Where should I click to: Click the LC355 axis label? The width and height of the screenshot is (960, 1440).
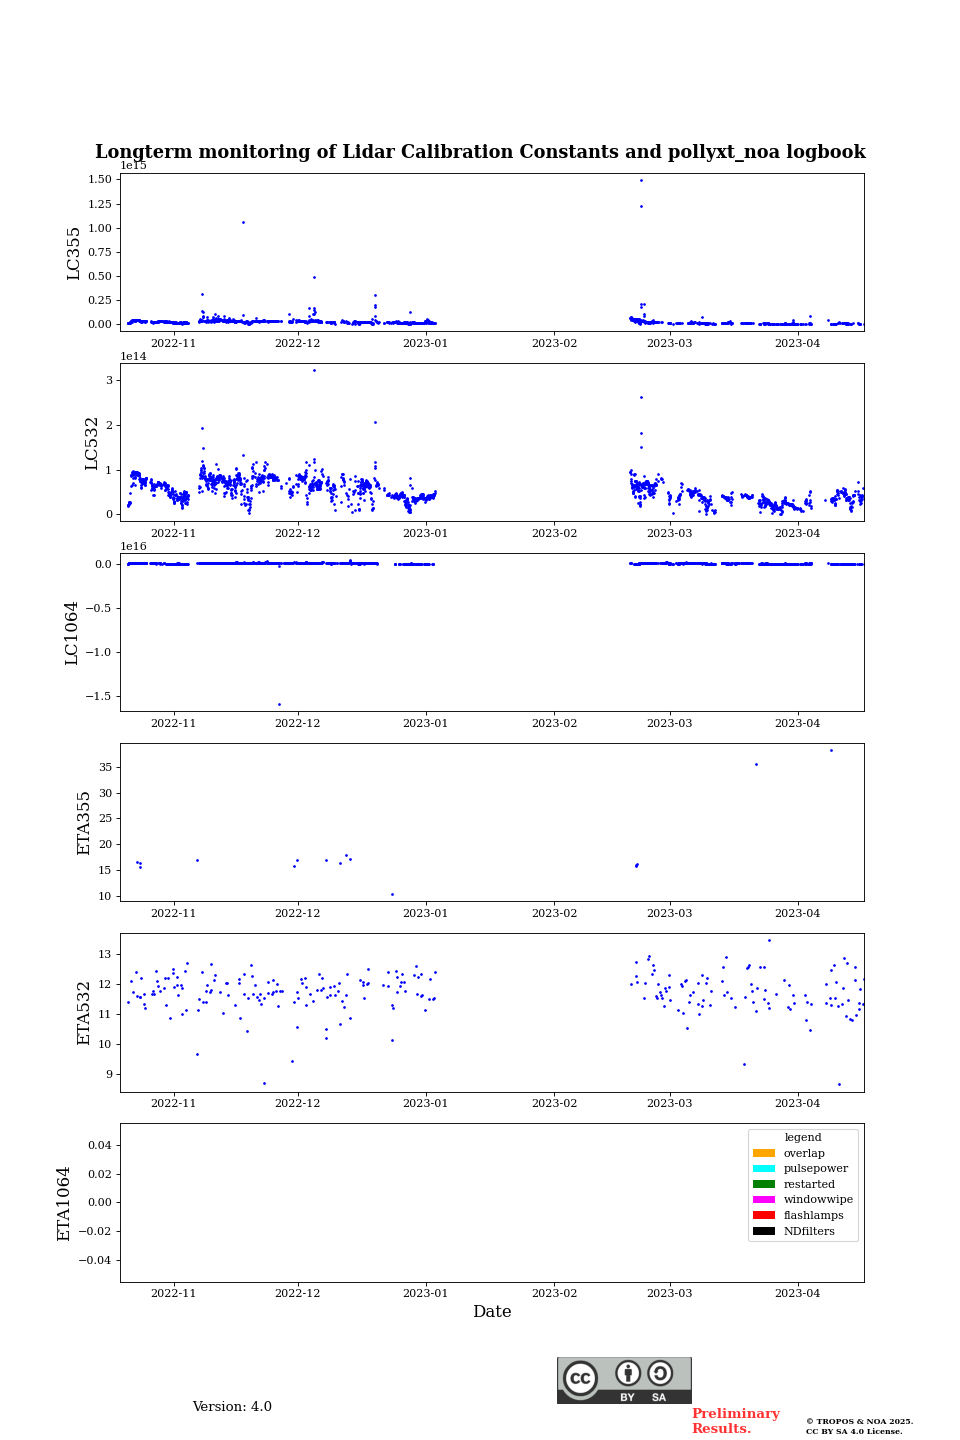74,253
